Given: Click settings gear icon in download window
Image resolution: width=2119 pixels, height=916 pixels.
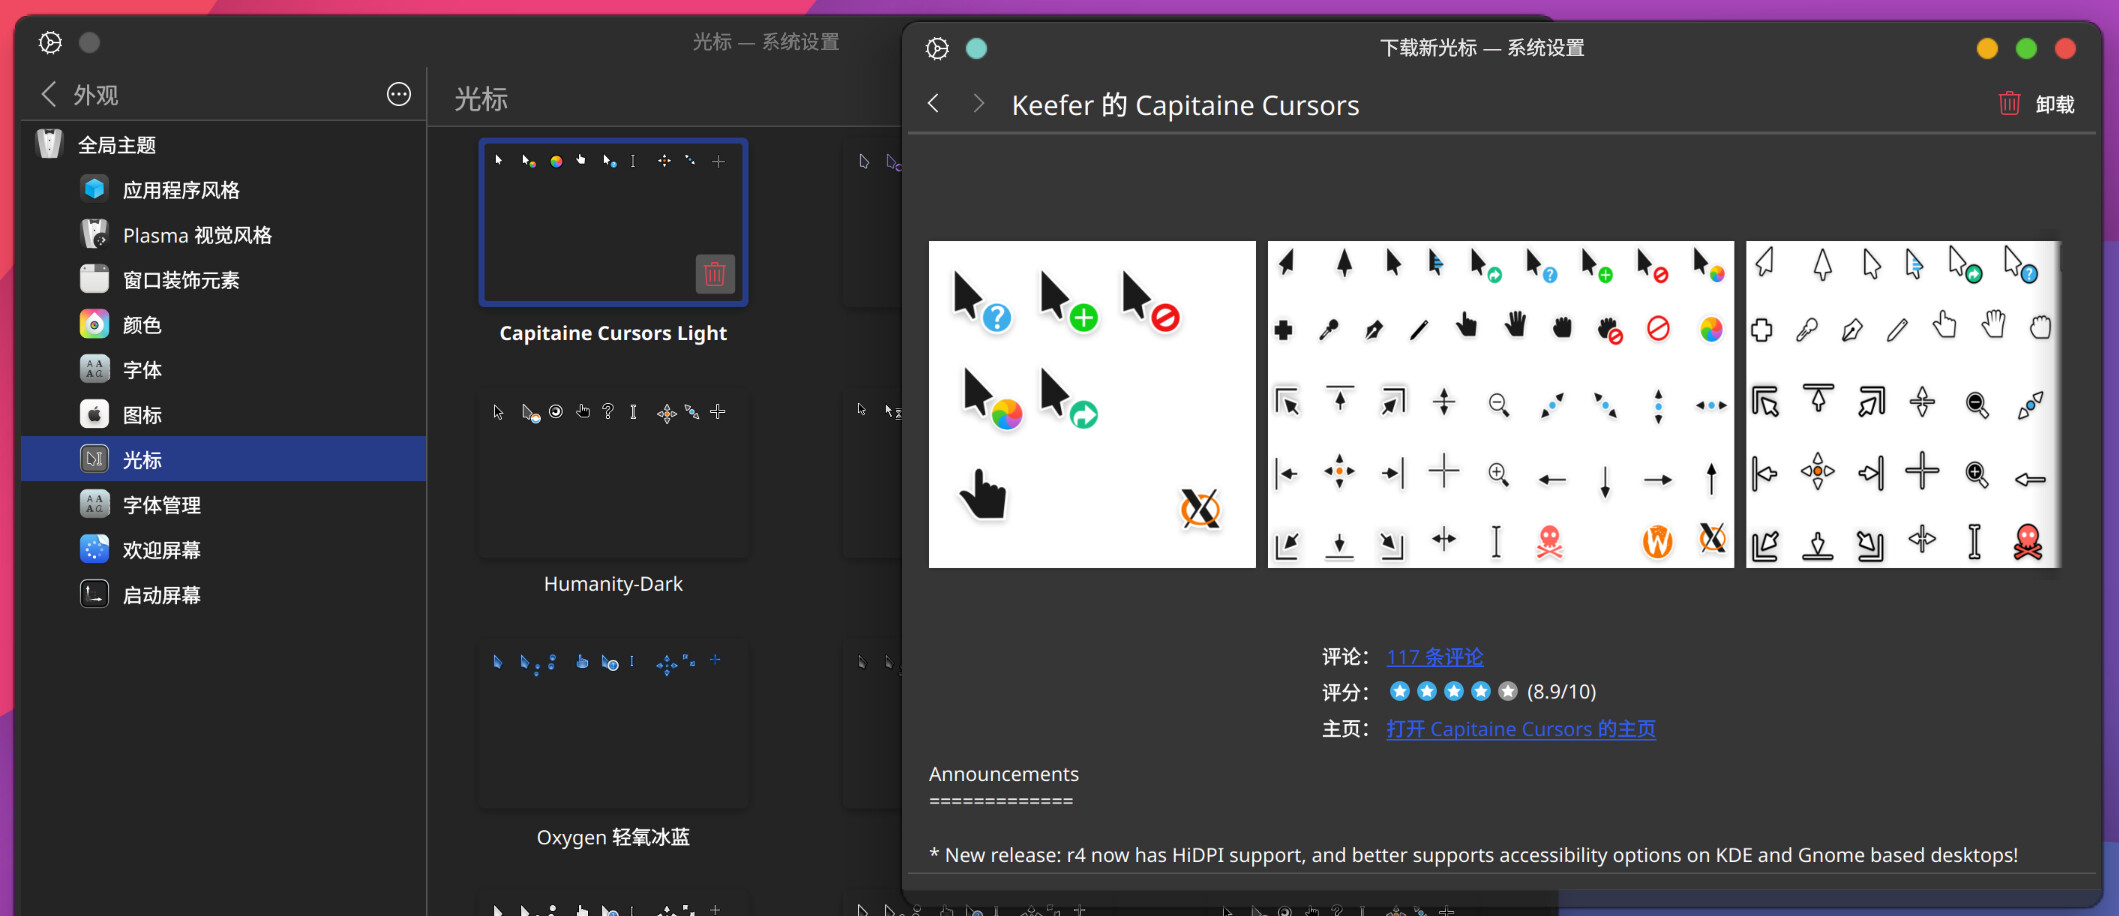Looking at the screenshot, I should 937,48.
